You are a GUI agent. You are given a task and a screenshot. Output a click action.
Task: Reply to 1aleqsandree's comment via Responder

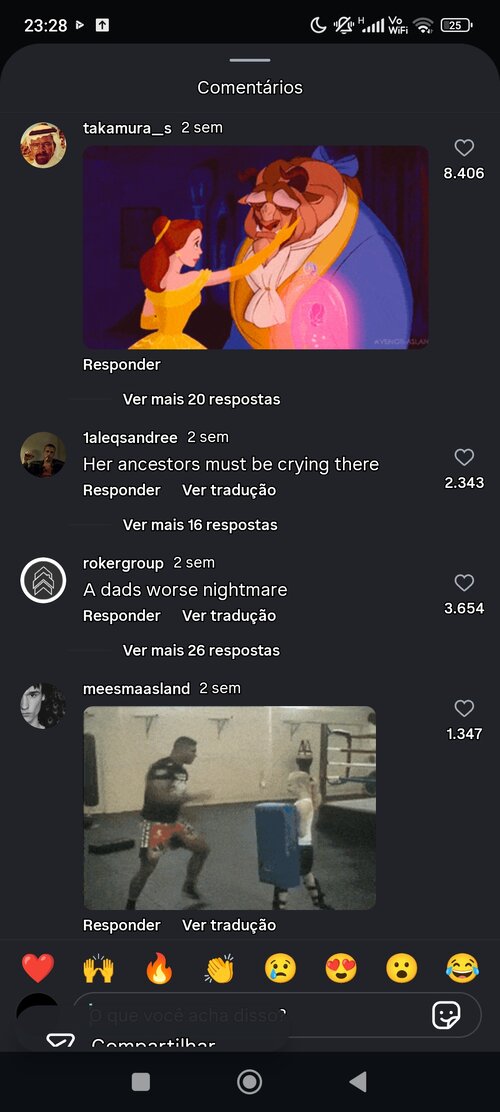click(x=122, y=490)
